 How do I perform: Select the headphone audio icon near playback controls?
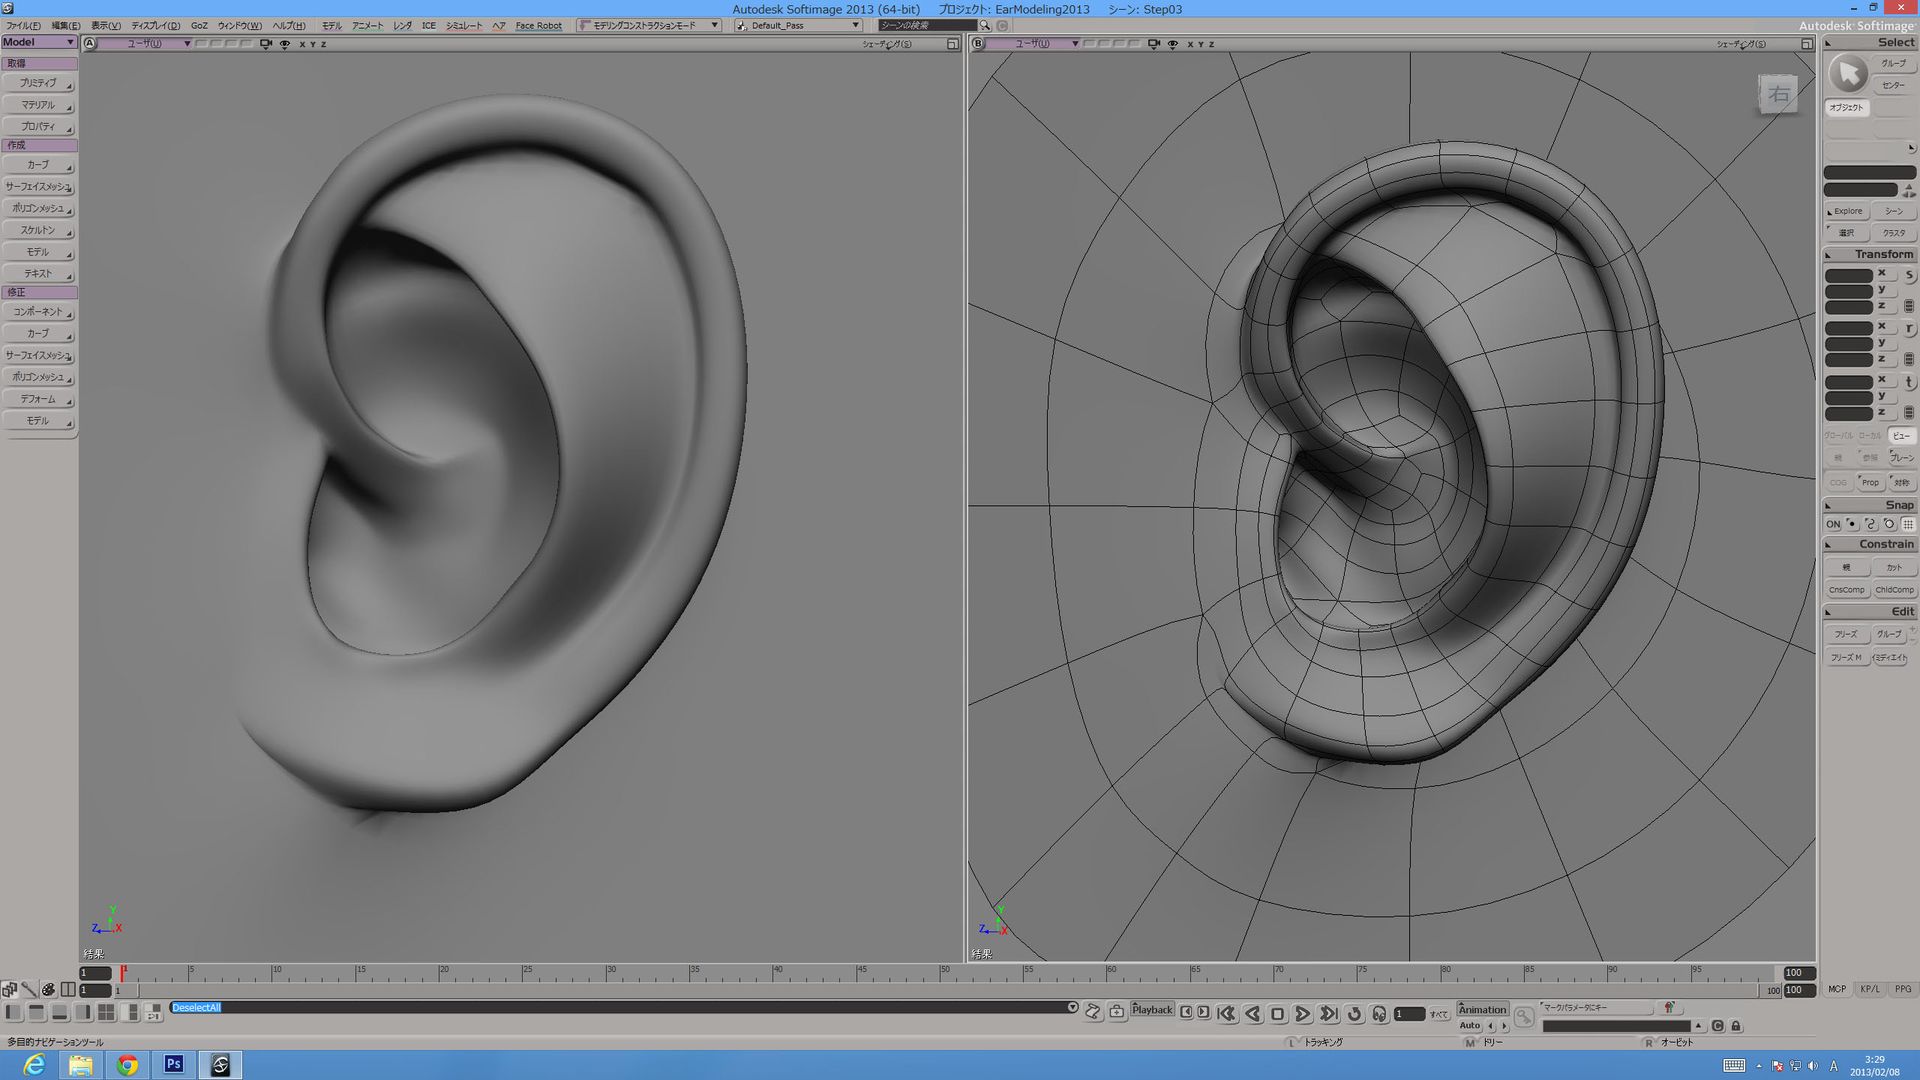[x=1380, y=1014]
